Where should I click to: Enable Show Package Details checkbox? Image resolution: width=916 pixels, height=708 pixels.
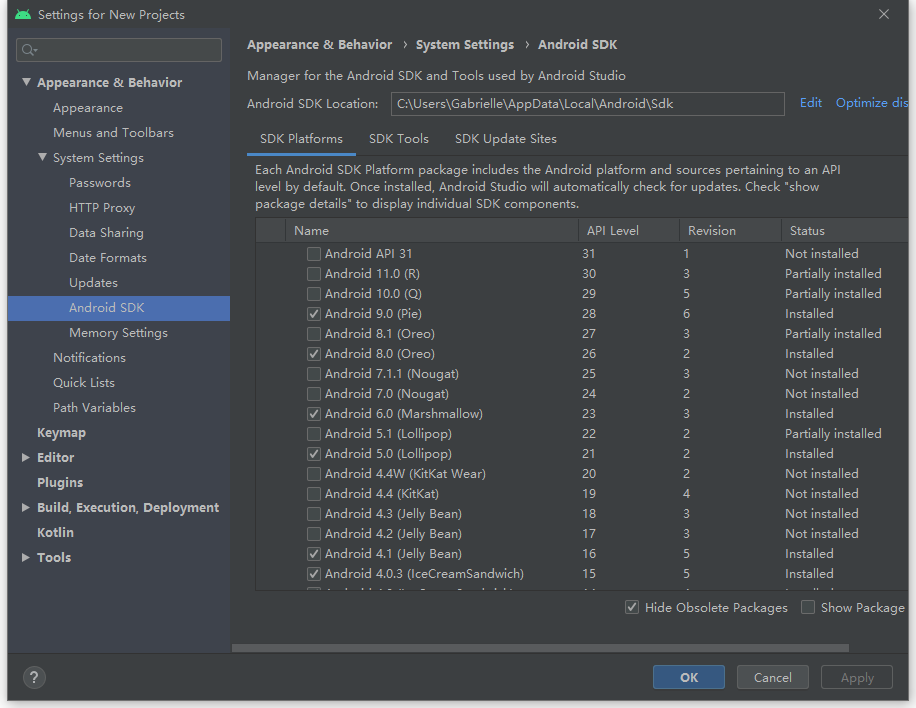808,607
